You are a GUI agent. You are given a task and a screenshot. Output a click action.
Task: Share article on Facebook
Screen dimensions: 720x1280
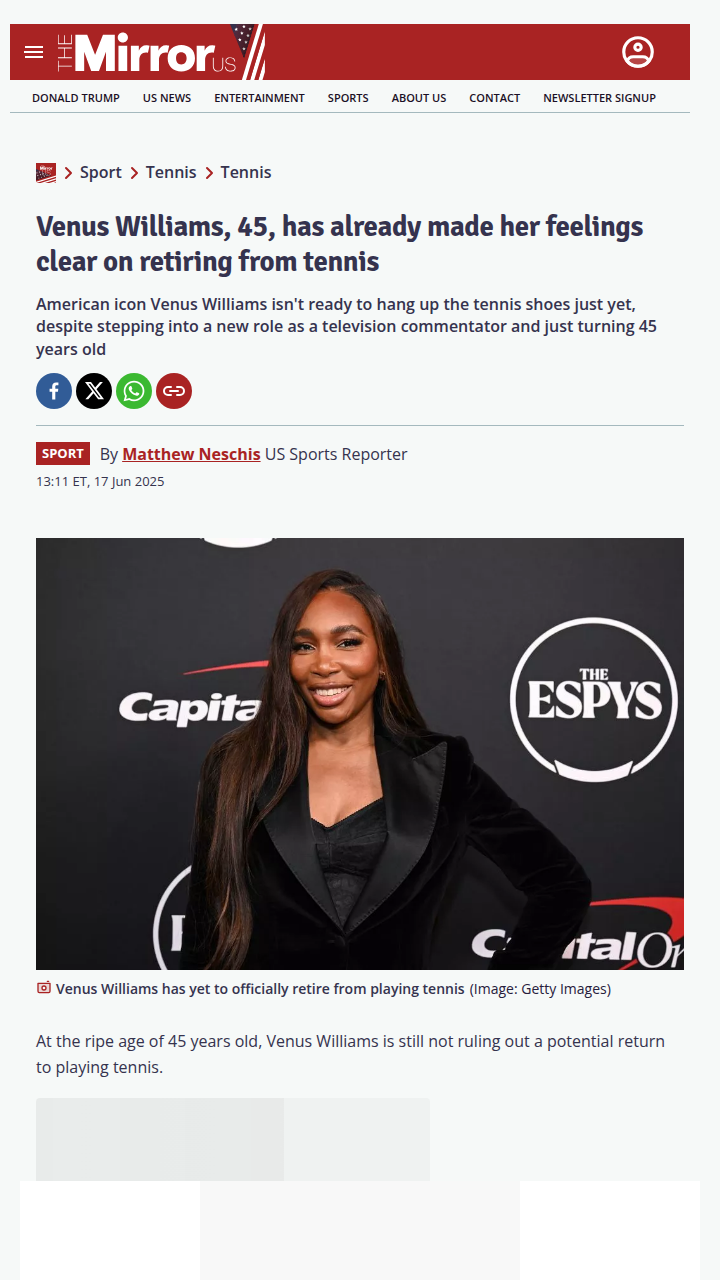pos(54,391)
